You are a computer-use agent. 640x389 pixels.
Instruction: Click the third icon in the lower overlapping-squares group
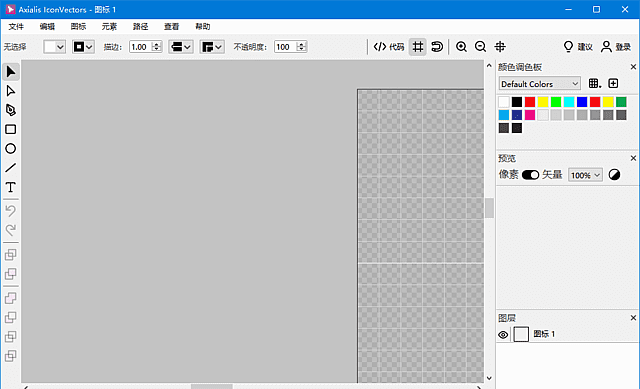11,337
